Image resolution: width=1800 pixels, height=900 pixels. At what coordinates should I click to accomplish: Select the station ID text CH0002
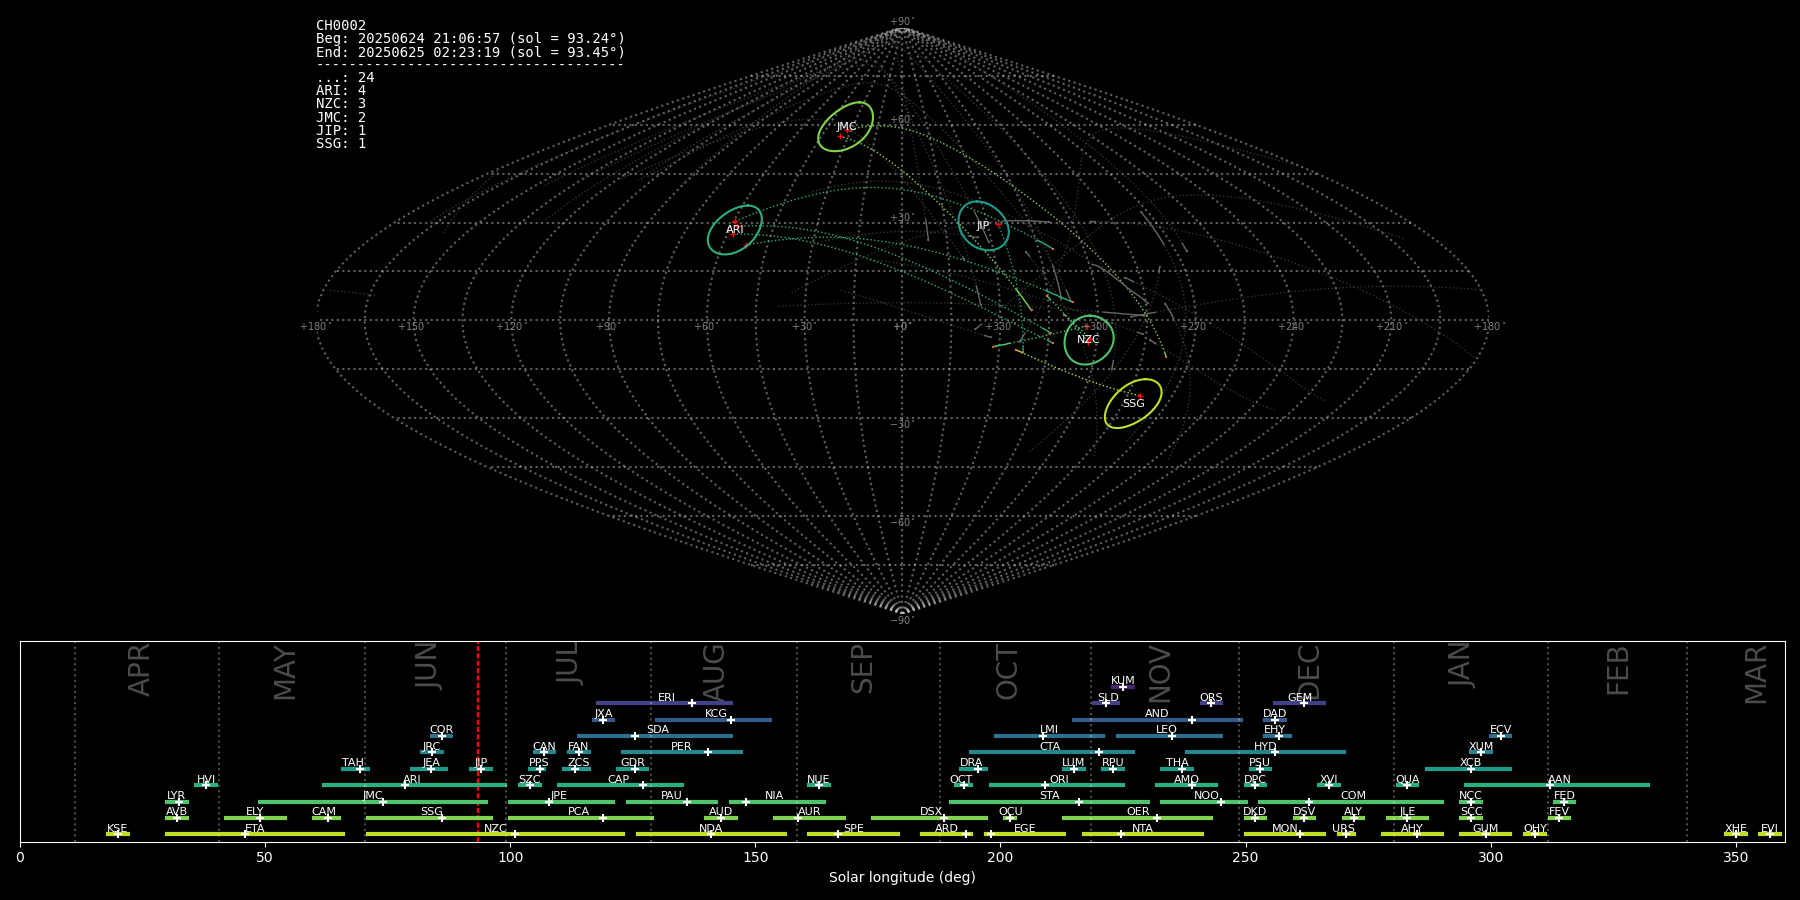click(341, 26)
